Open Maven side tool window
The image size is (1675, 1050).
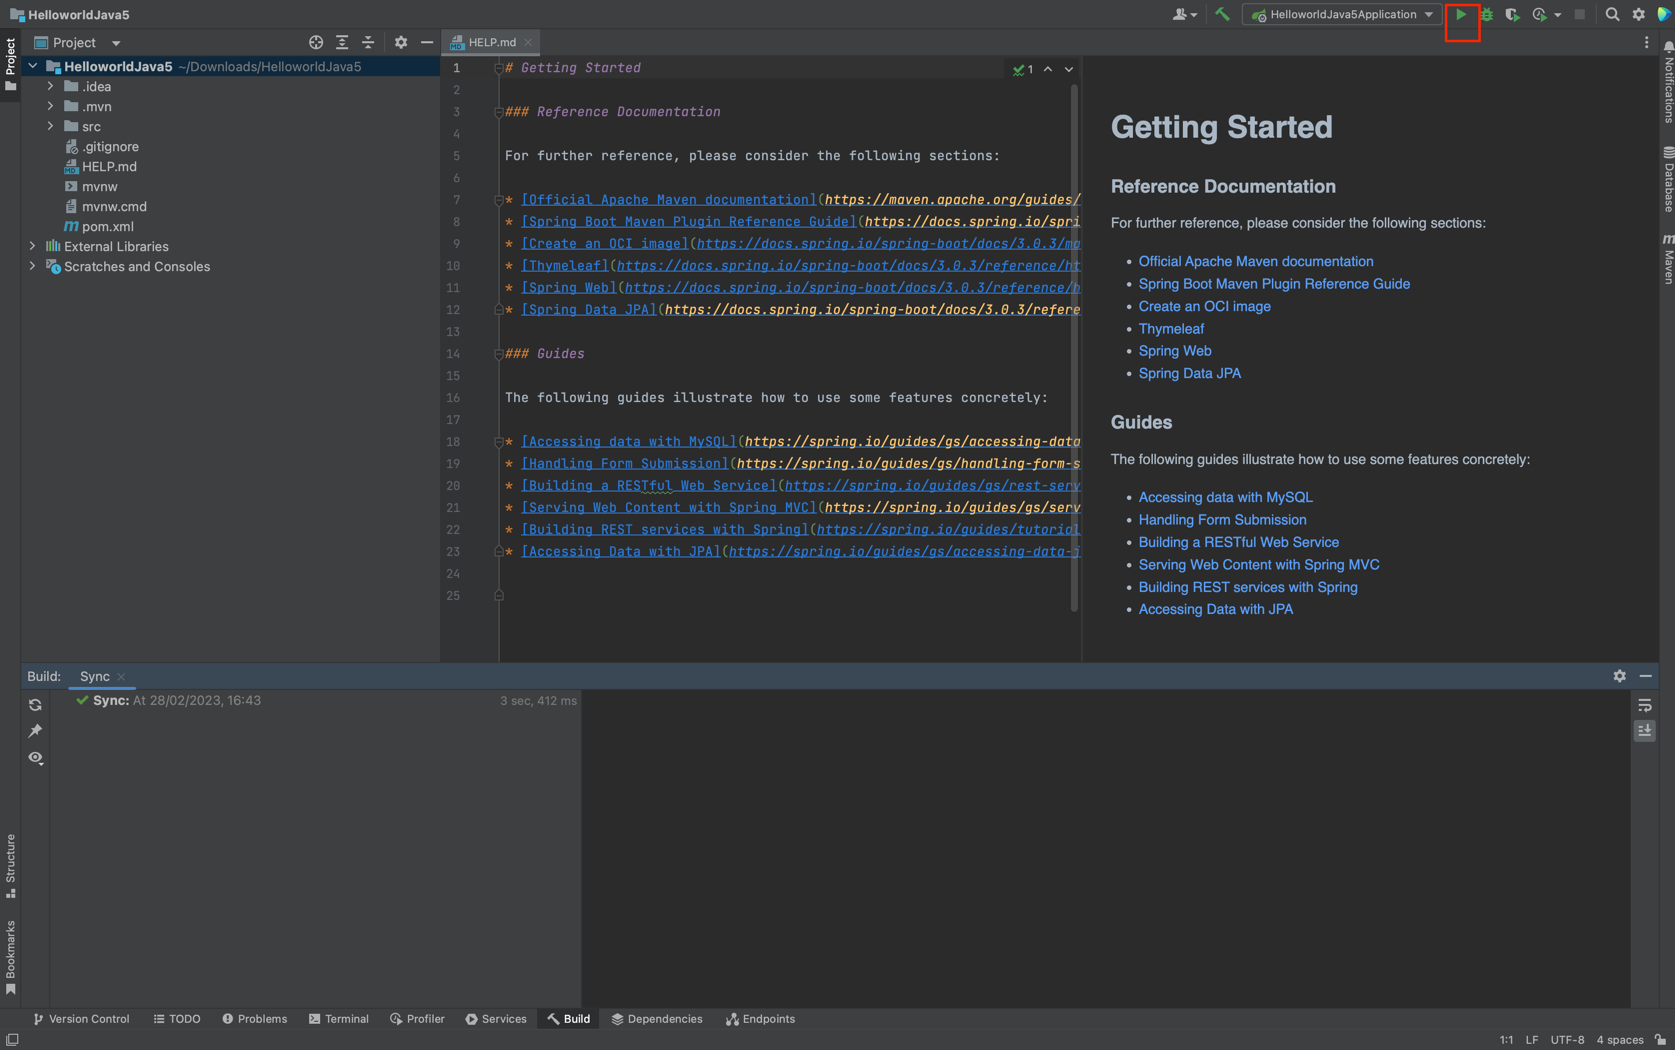1667,258
